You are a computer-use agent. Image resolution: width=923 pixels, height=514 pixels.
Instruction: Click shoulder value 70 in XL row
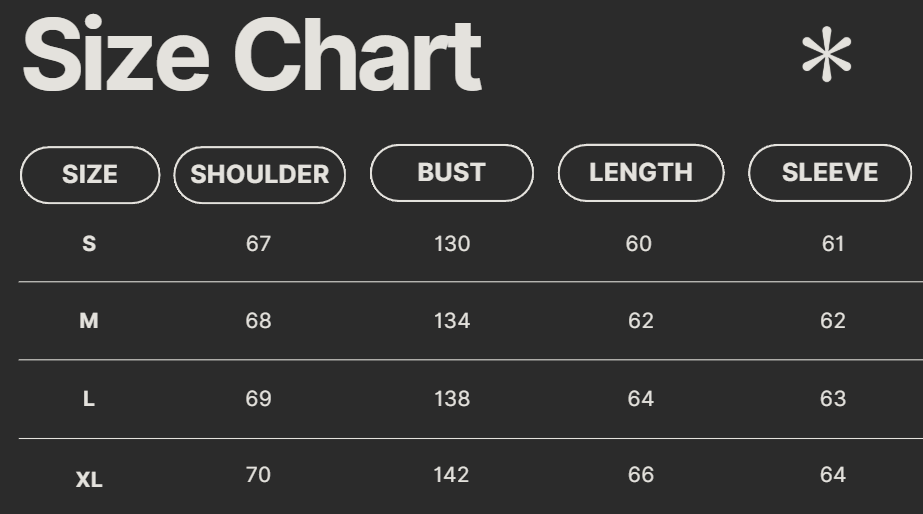coord(258,475)
